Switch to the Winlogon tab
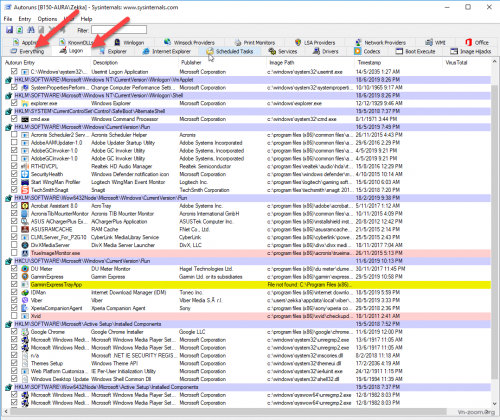This screenshot has width=500, height=420. [129, 43]
